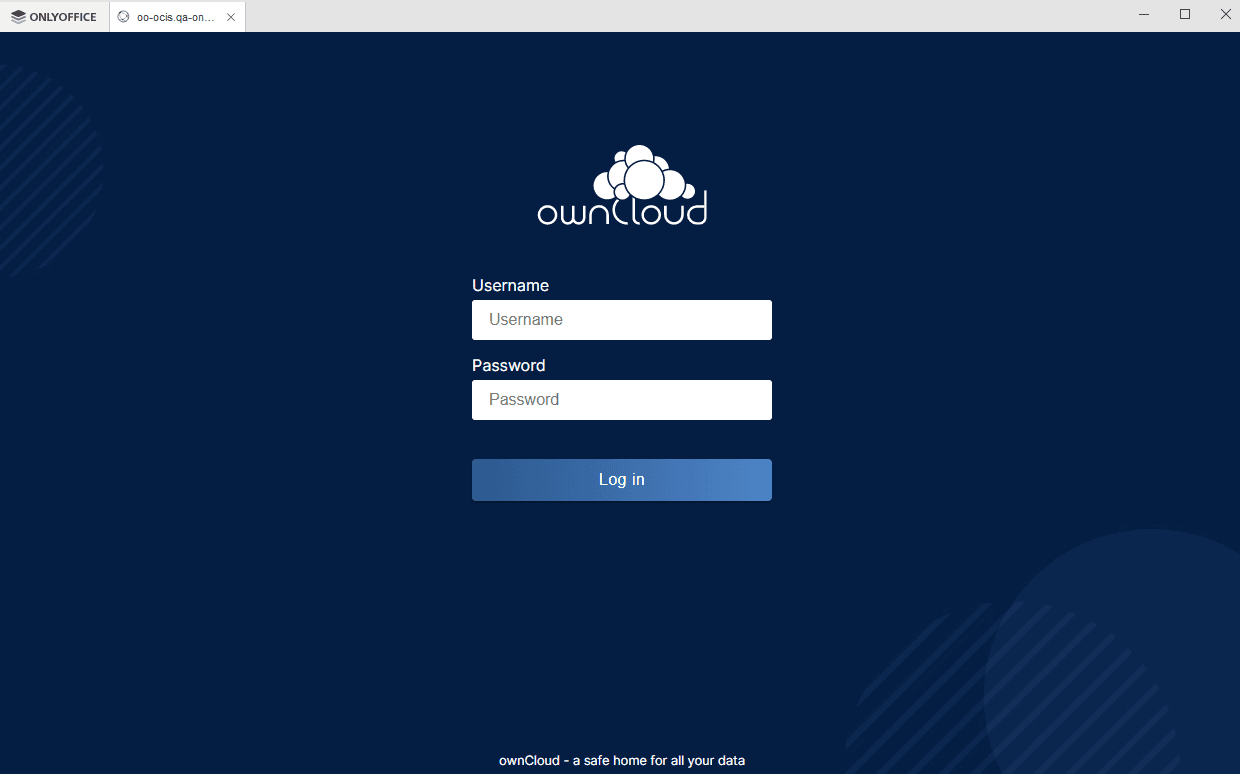This screenshot has width=1240, height=774.
Task: Click the ownCloud wordmark beneath the cloud
Action: click(622, 212)
